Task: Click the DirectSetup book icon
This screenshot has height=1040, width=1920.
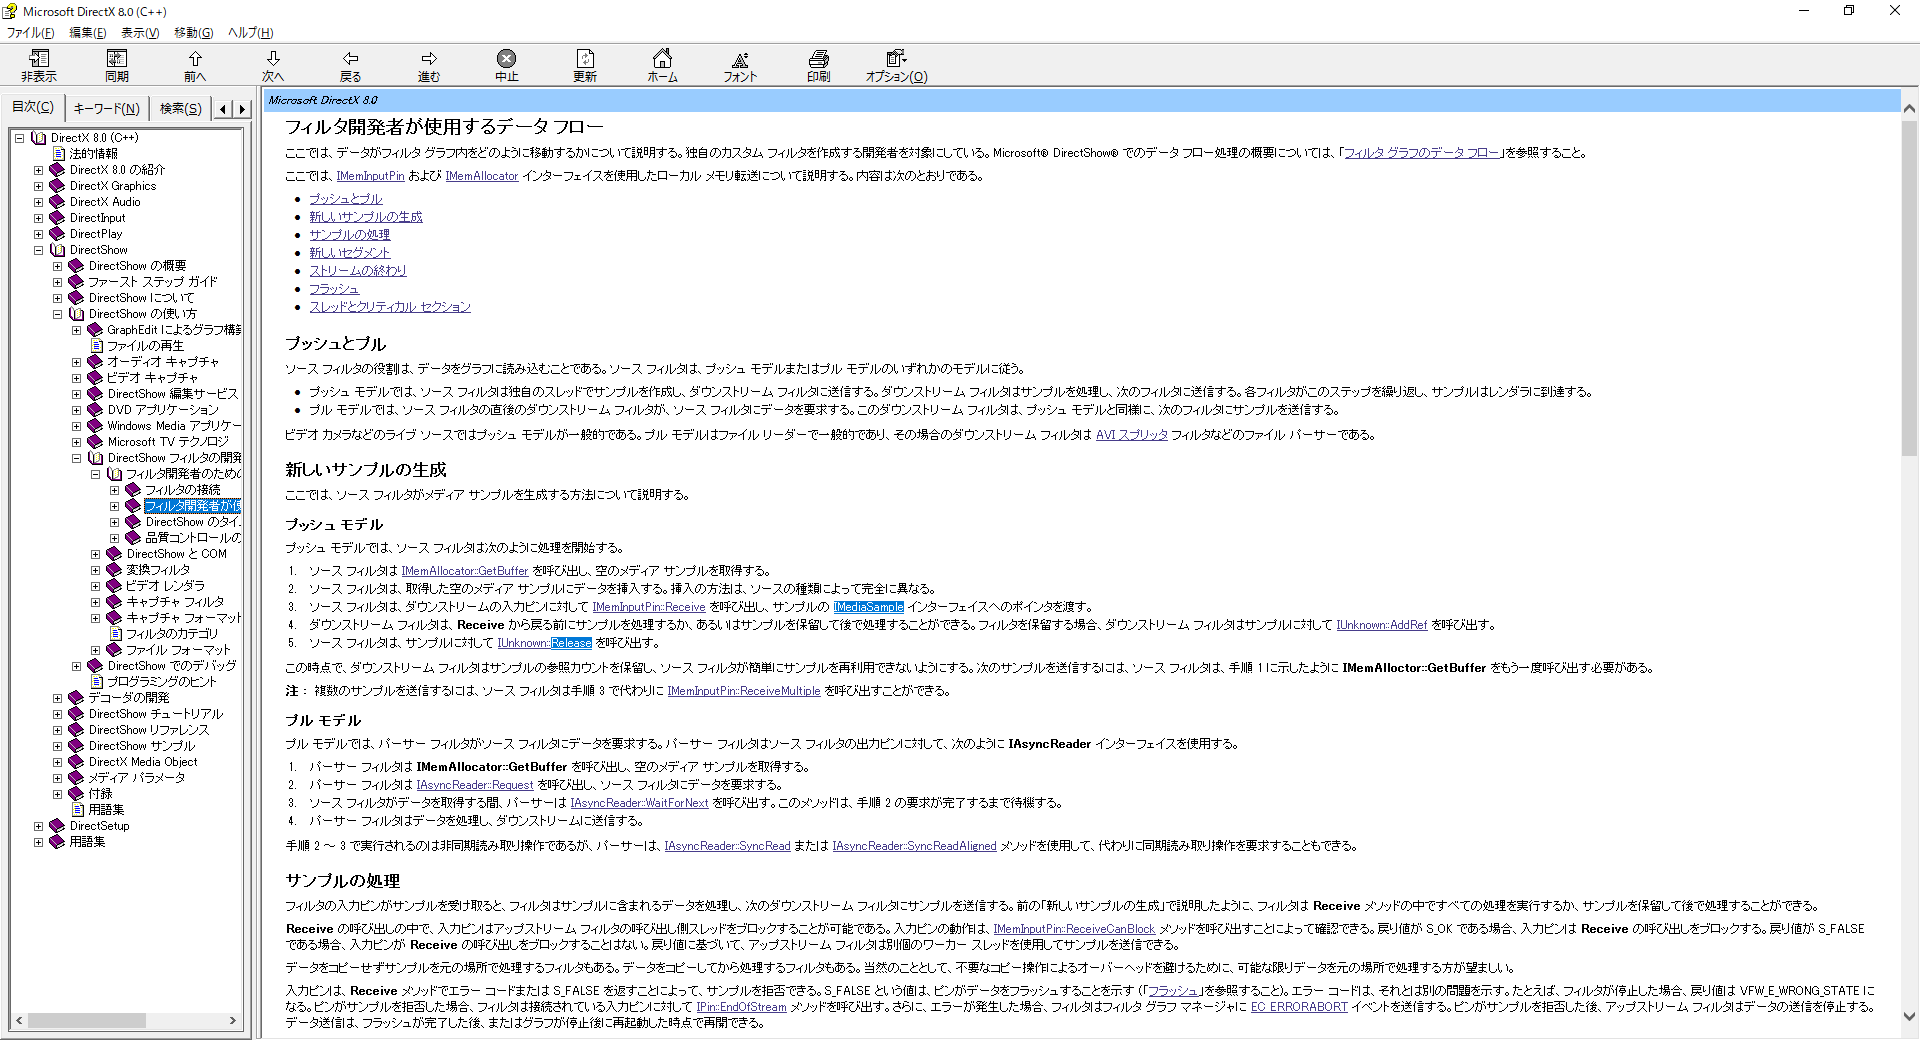Action: click(58, 826)
